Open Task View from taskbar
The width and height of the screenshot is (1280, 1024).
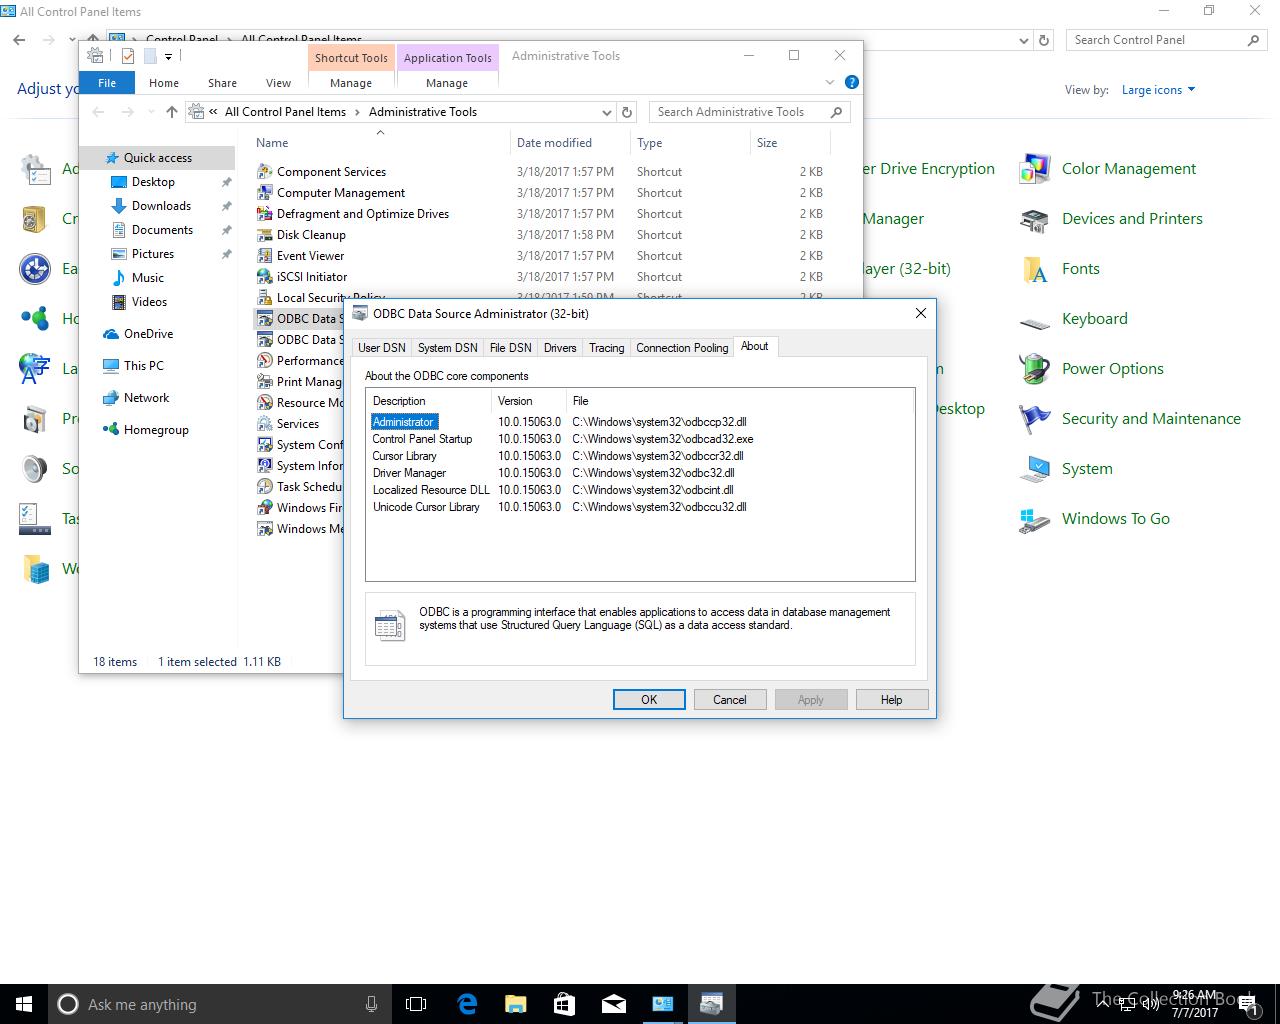(x=416, y=1004)
